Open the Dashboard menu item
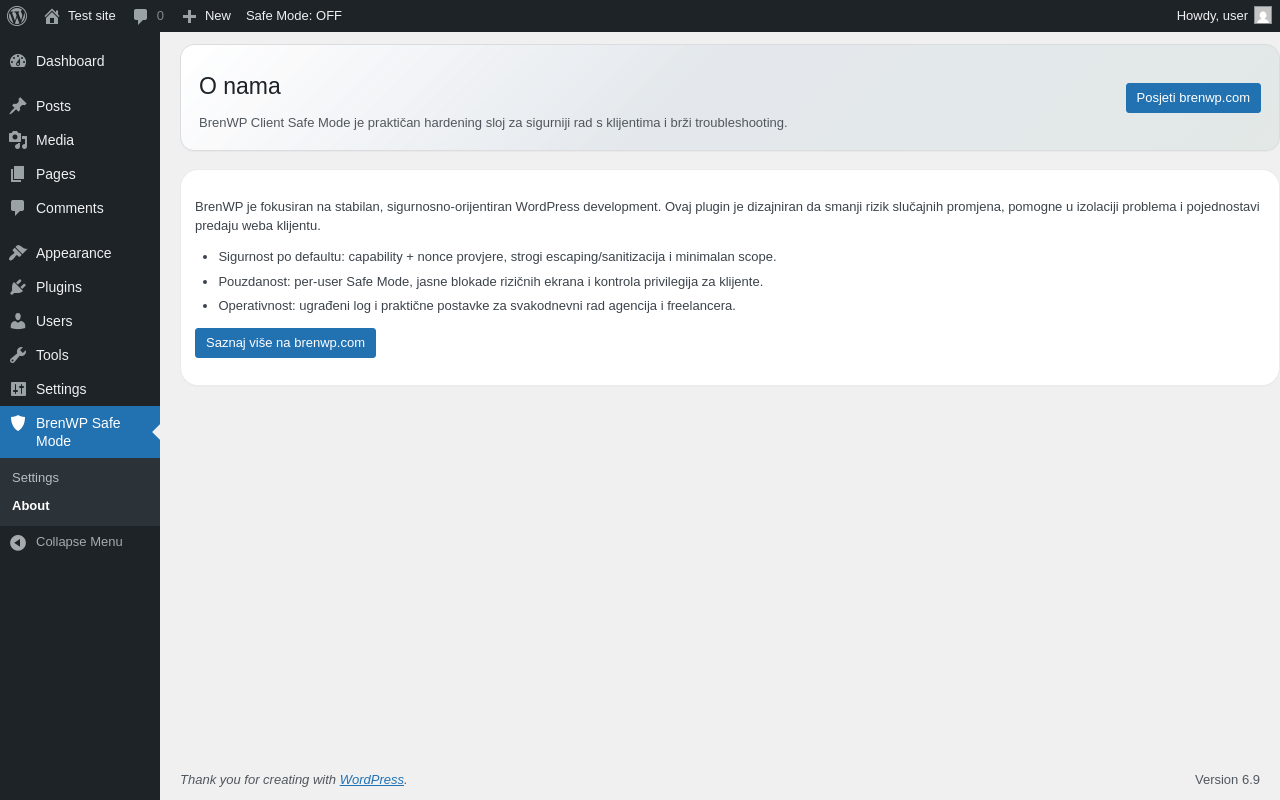This screenshot has height=800, width=1280. (70, 61)
